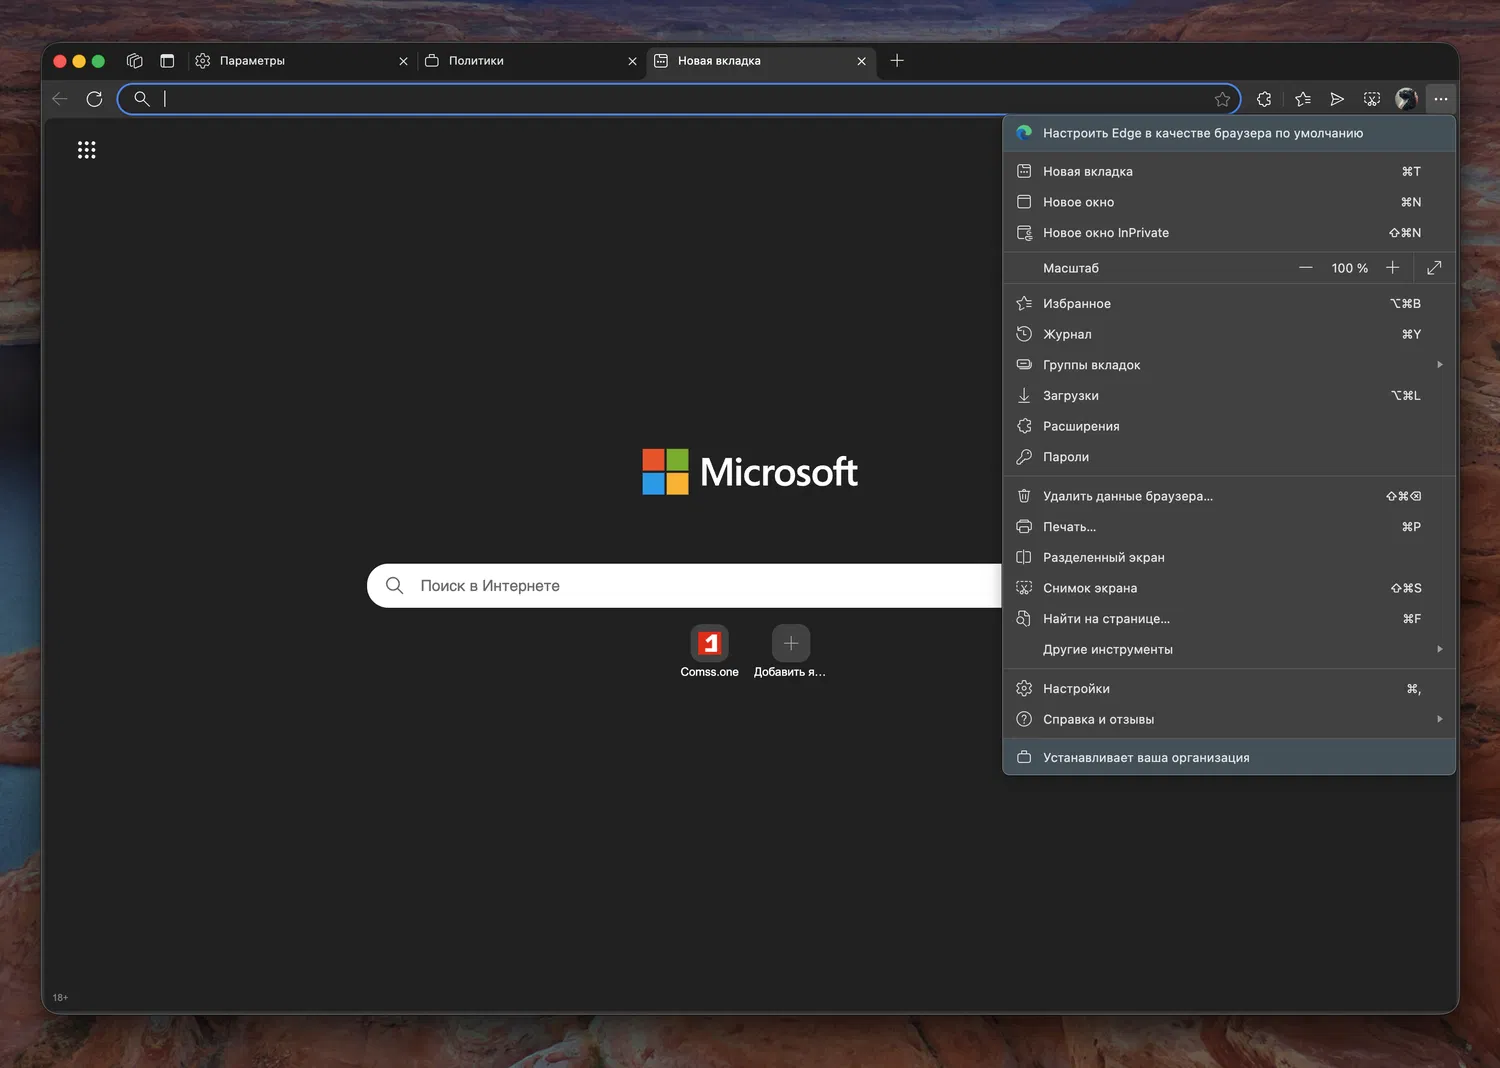Close the Политики tab
The width and height of the screenshot is (1500, 1068).
click(632, 61)
